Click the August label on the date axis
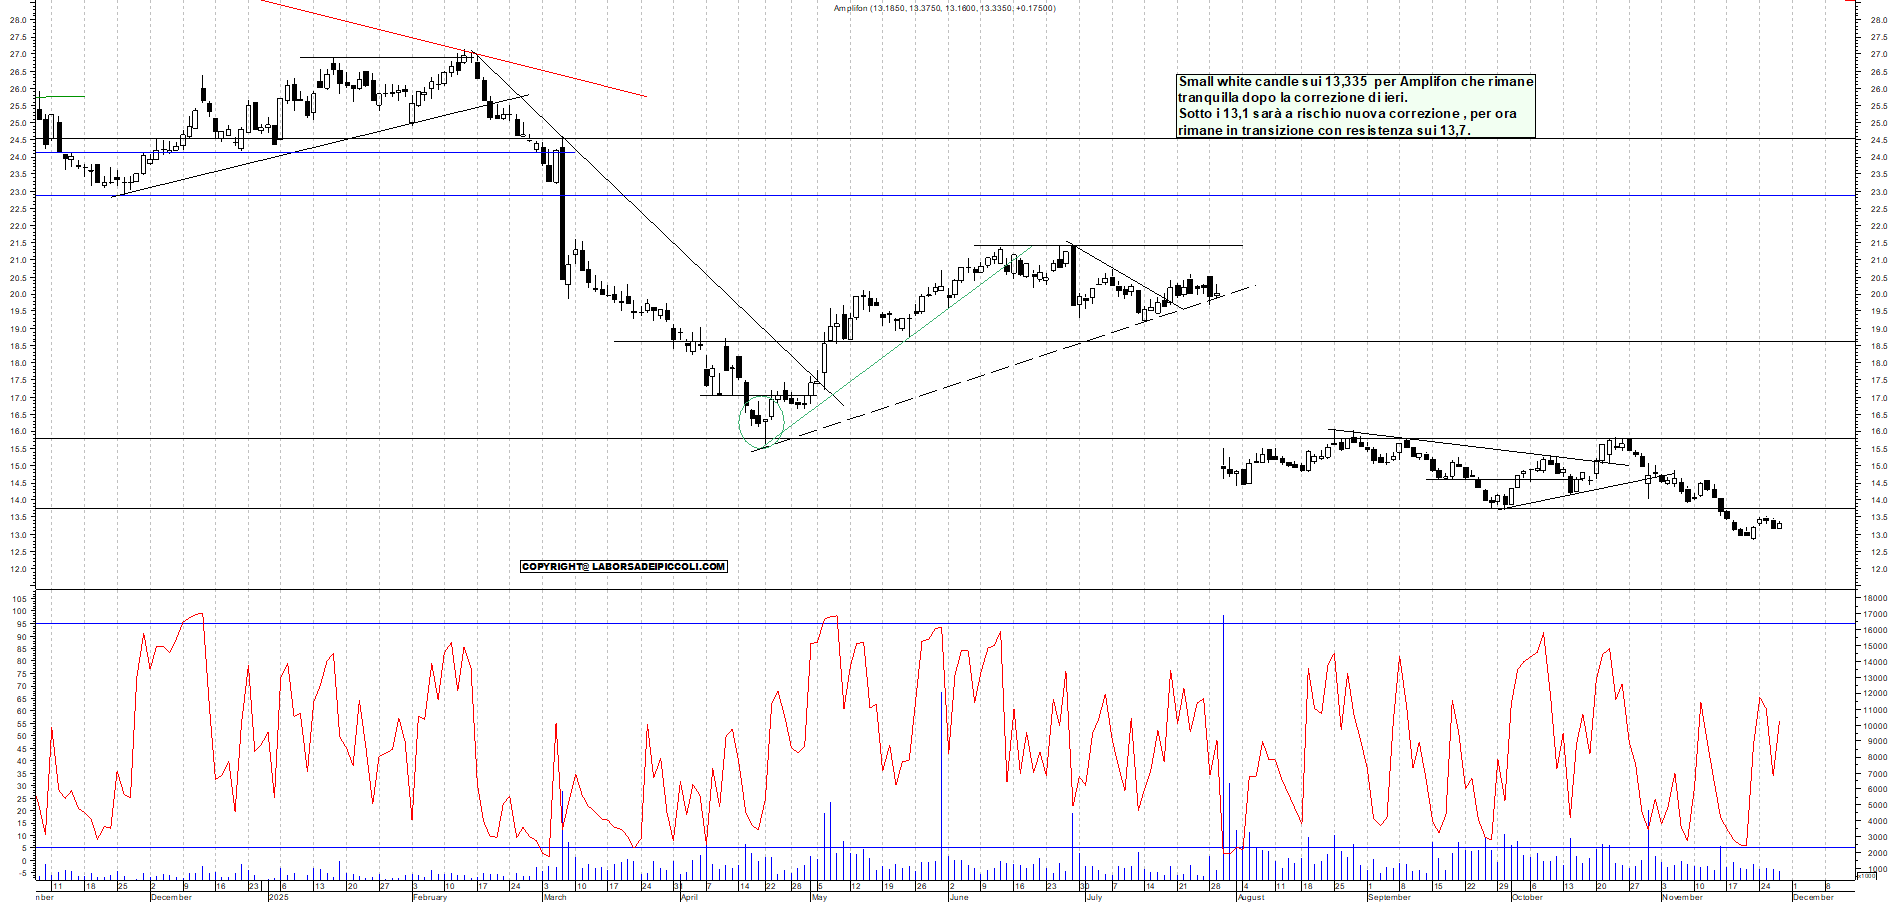 [1251, 897]
